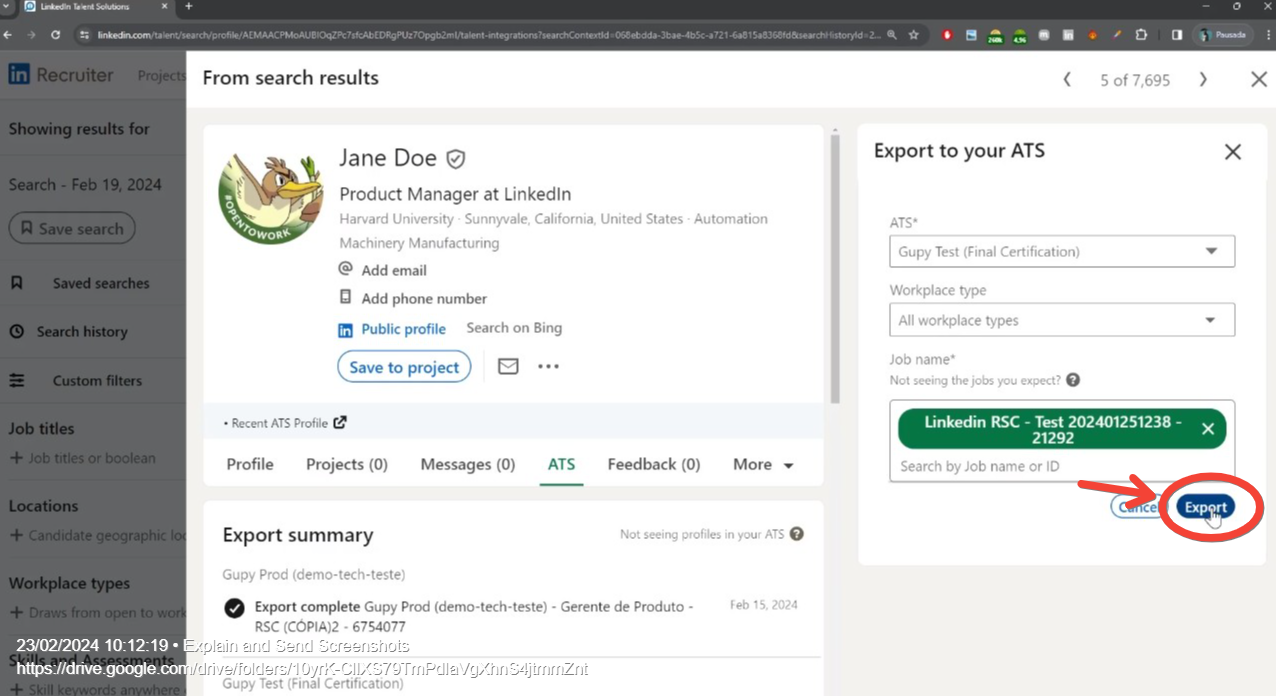Open Search history in the sidebar
The width and height of the screenshot is (1276, 696).
(82, 331)
